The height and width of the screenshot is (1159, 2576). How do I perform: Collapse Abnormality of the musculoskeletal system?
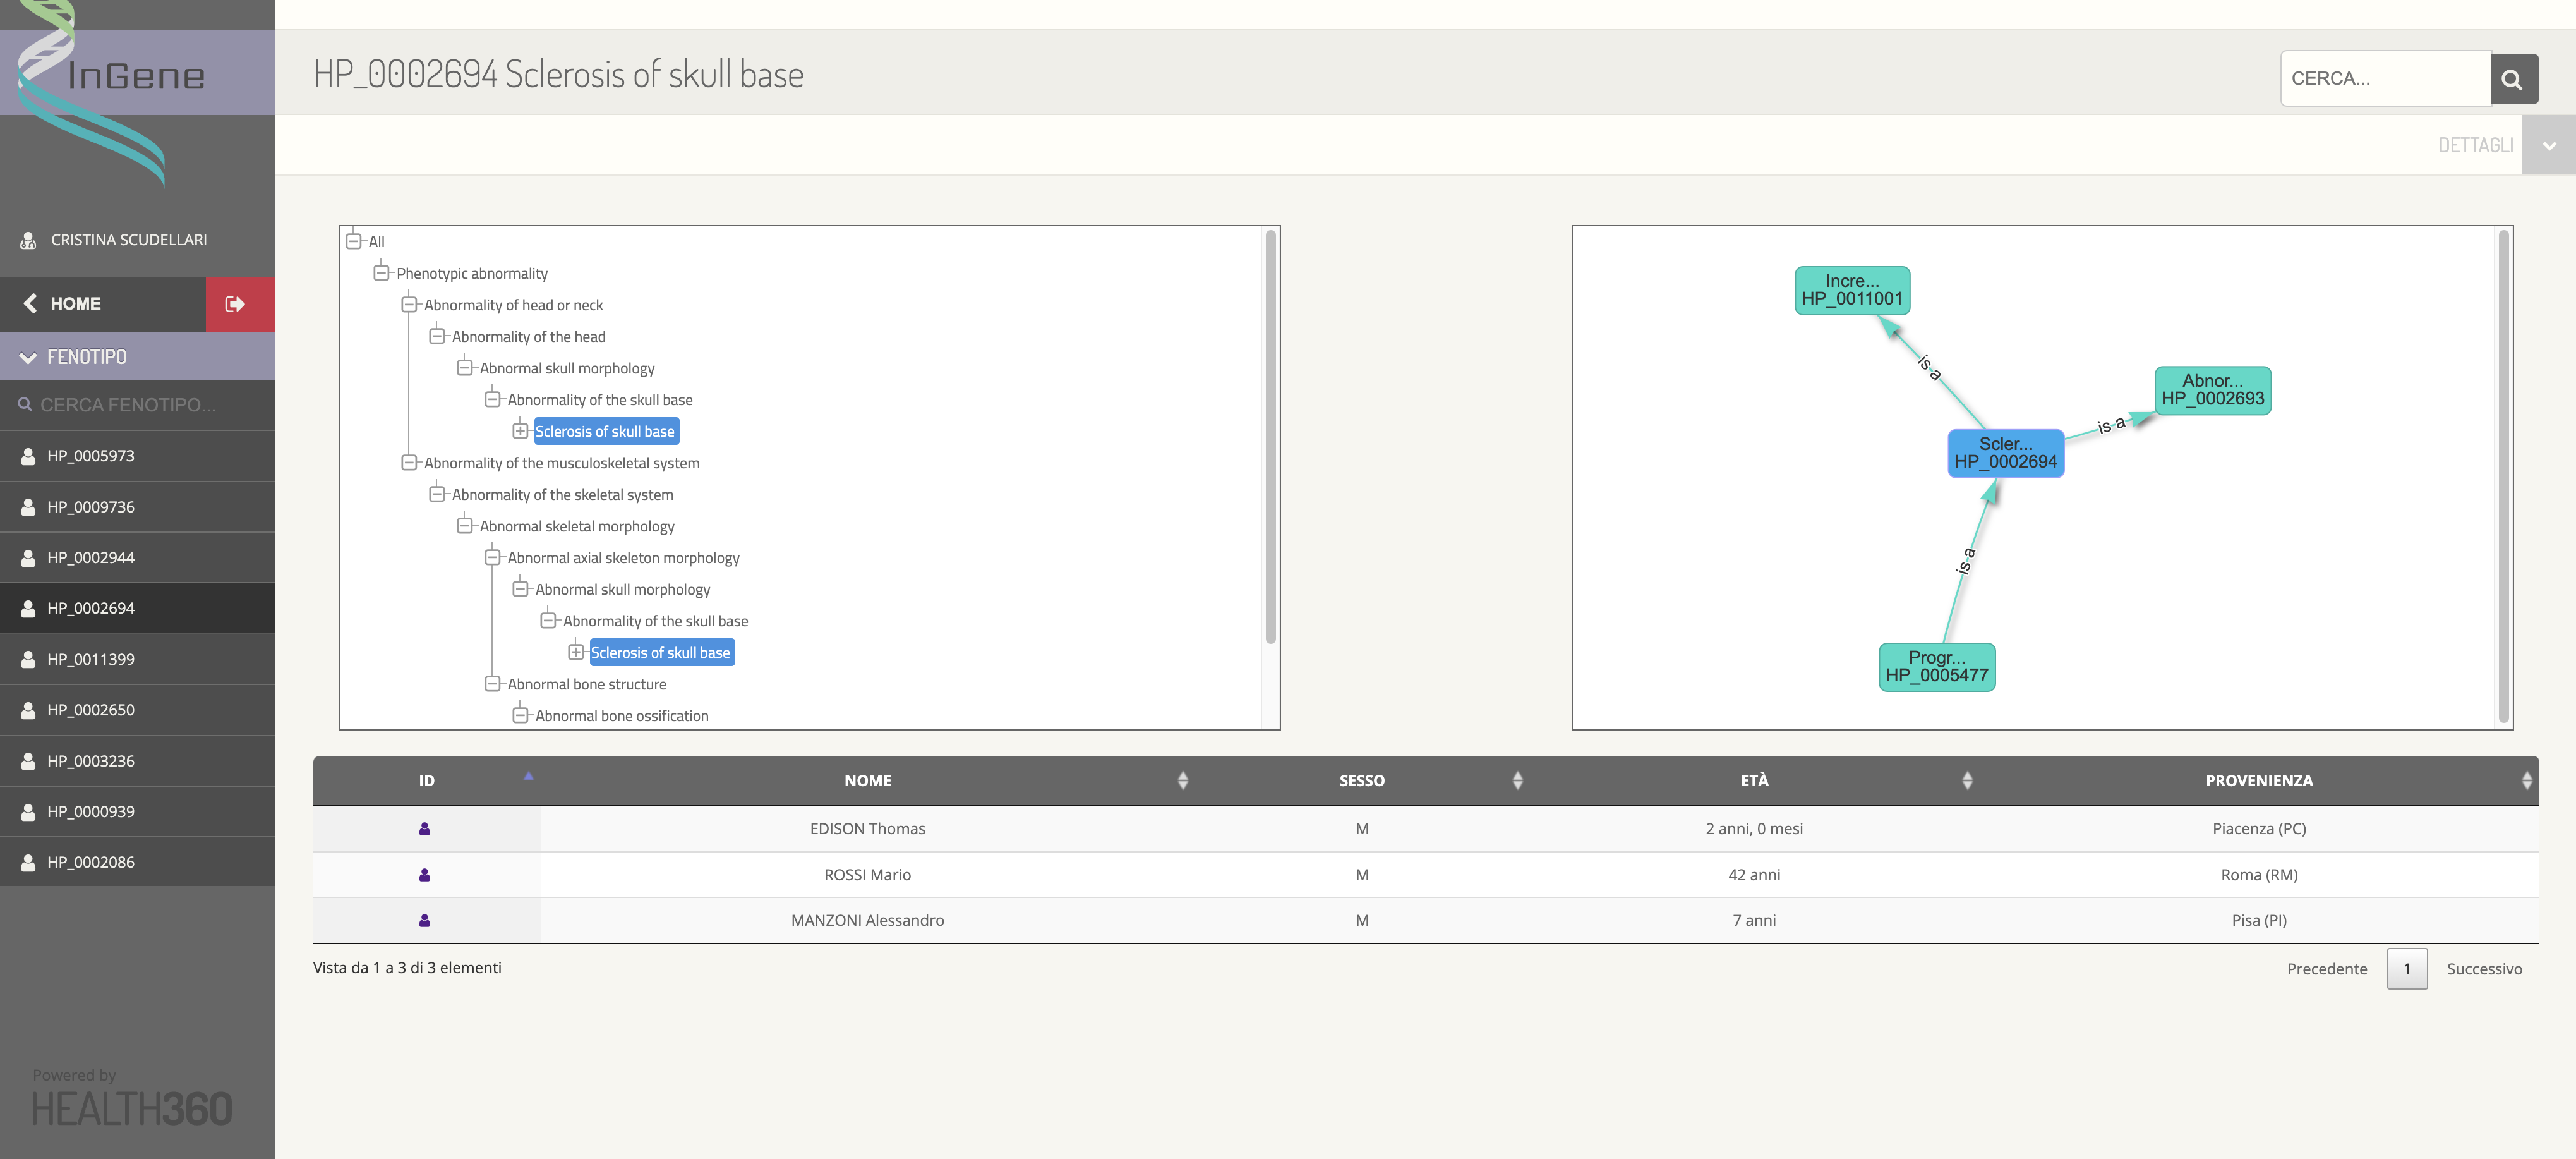tap(409, 463)
